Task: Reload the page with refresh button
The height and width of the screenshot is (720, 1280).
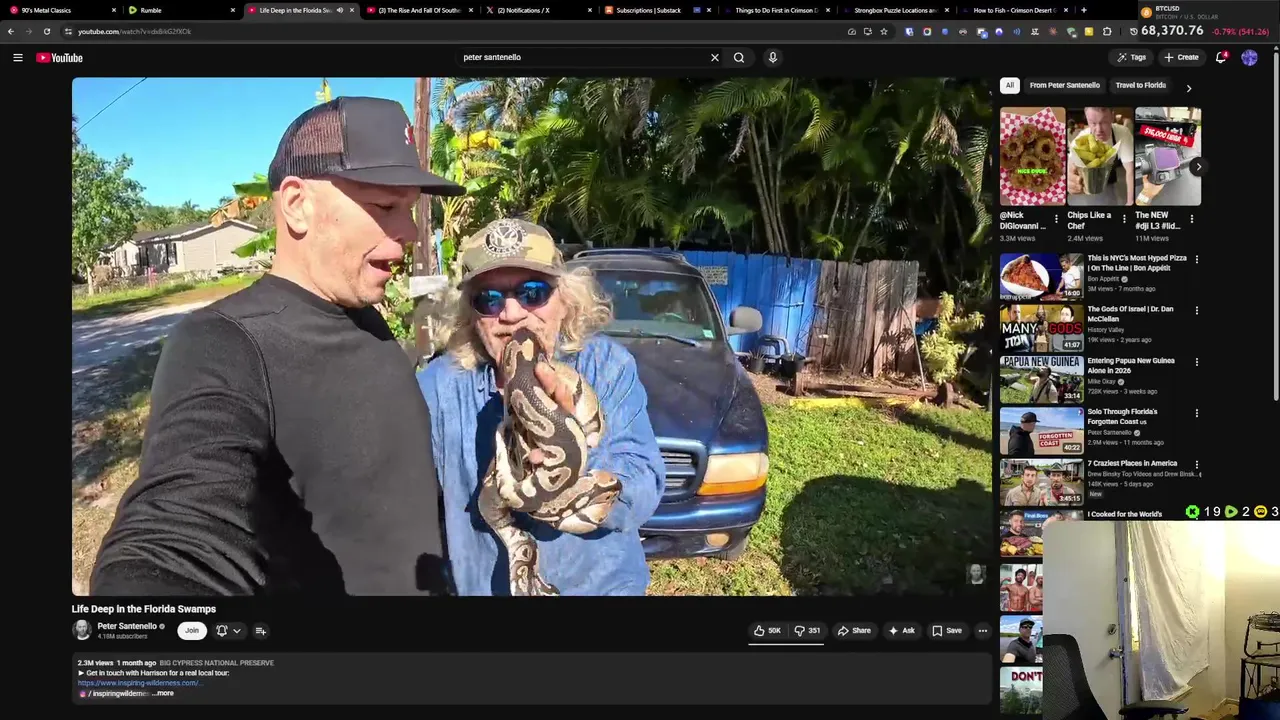Action: [46, 31]
